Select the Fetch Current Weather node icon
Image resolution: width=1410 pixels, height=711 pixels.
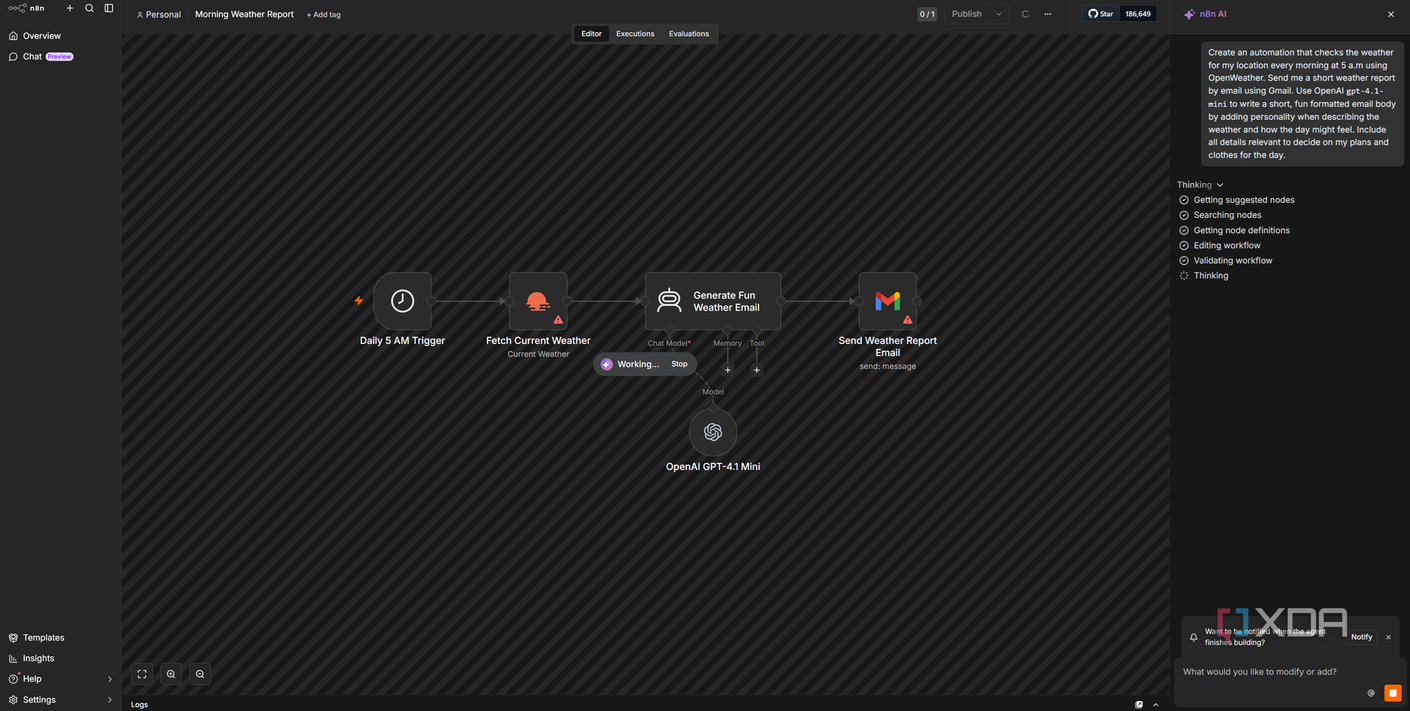(538, 301)
